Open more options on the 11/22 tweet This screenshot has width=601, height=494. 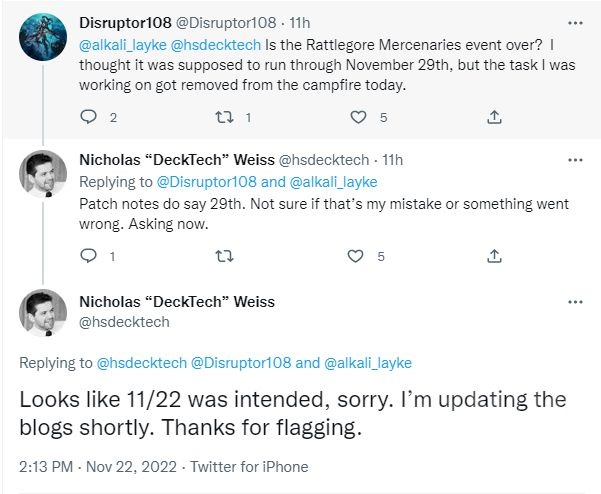[575, 302]
